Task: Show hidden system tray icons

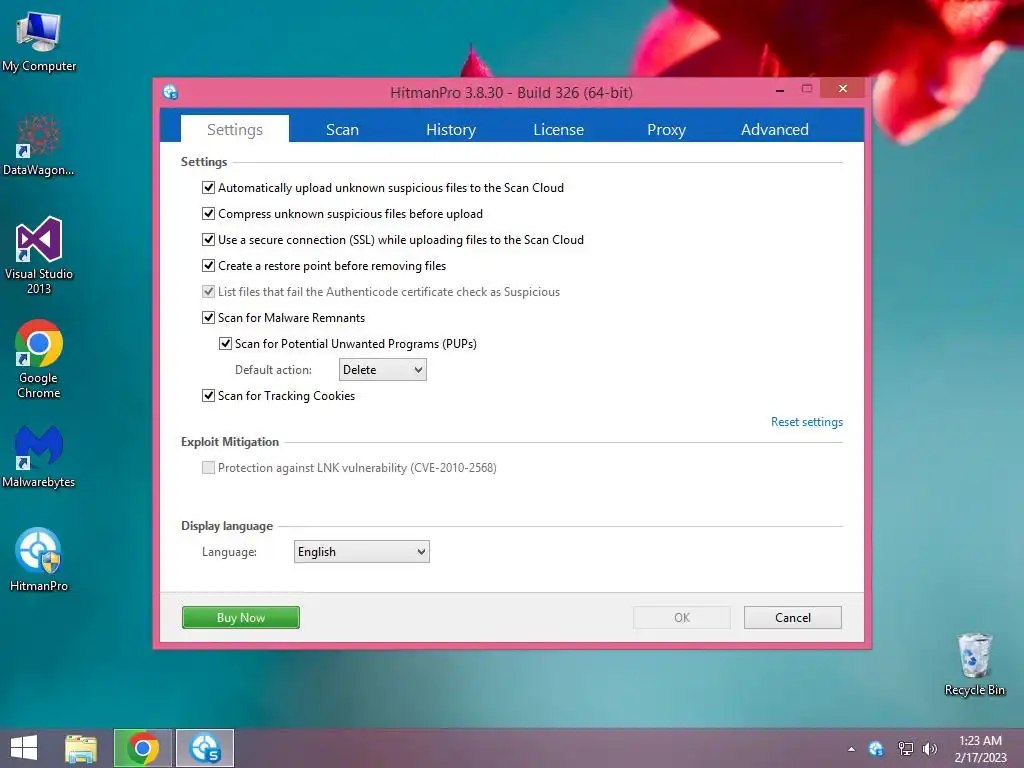Action: pos(851,749)
